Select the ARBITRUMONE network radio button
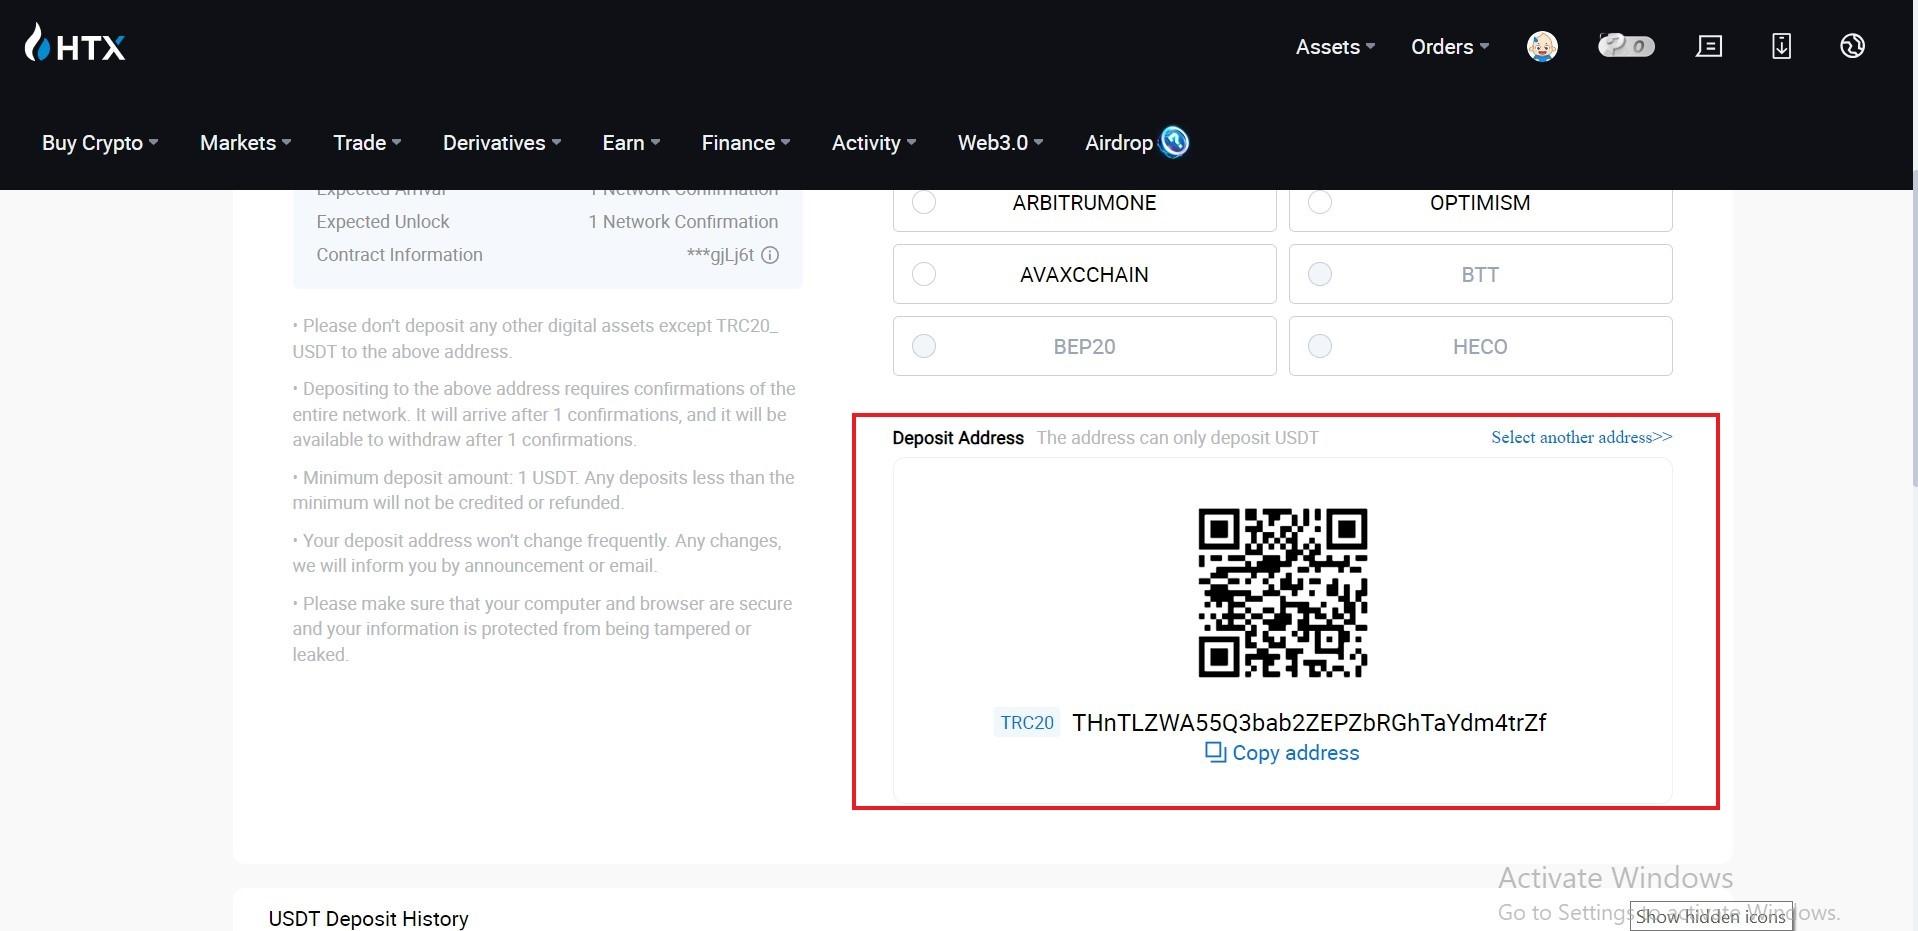This screenshot has height=931, width=1918. coord(924,202)
